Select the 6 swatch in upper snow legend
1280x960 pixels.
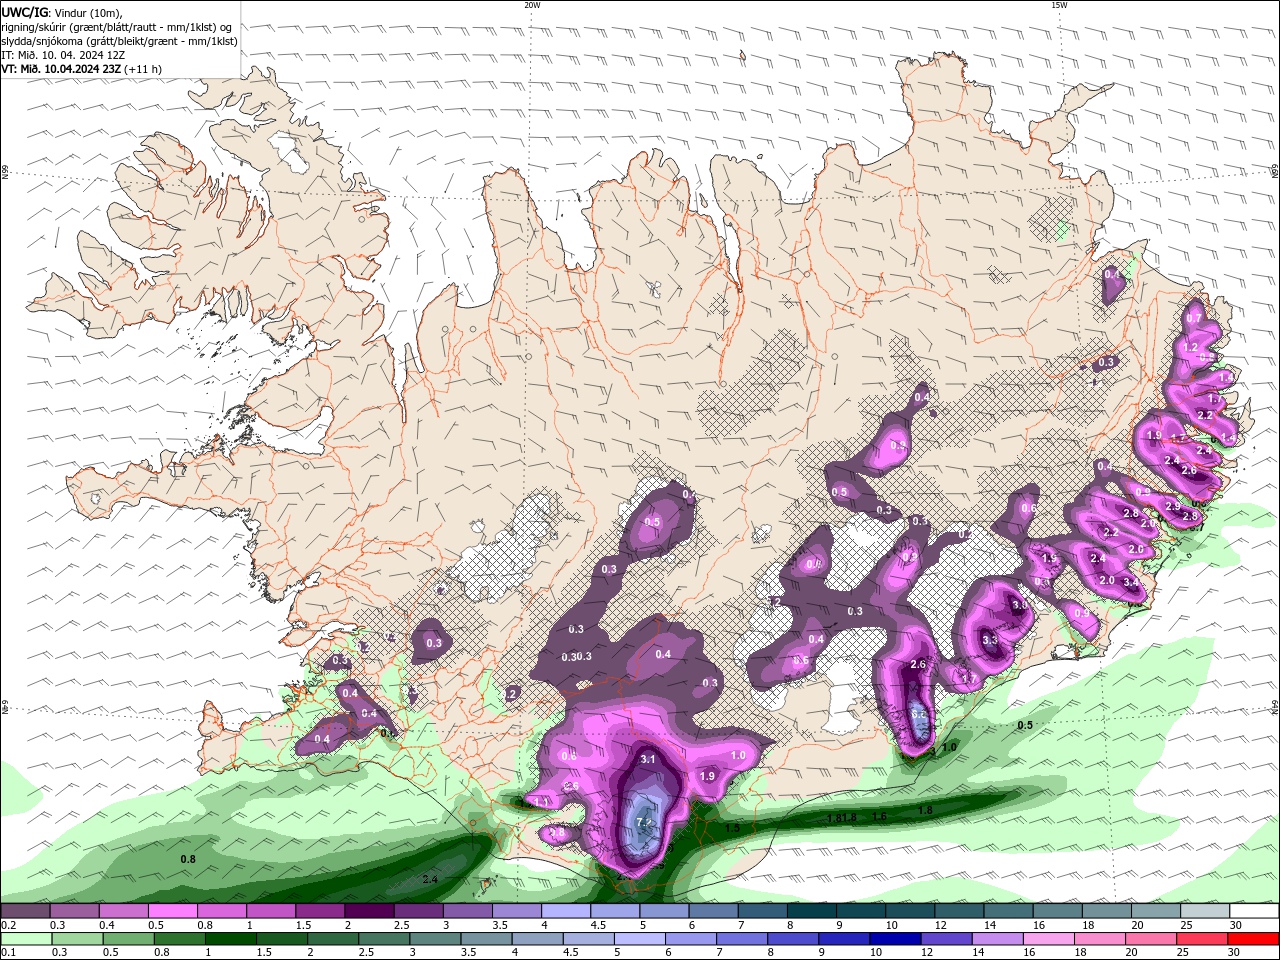point(713,911)
